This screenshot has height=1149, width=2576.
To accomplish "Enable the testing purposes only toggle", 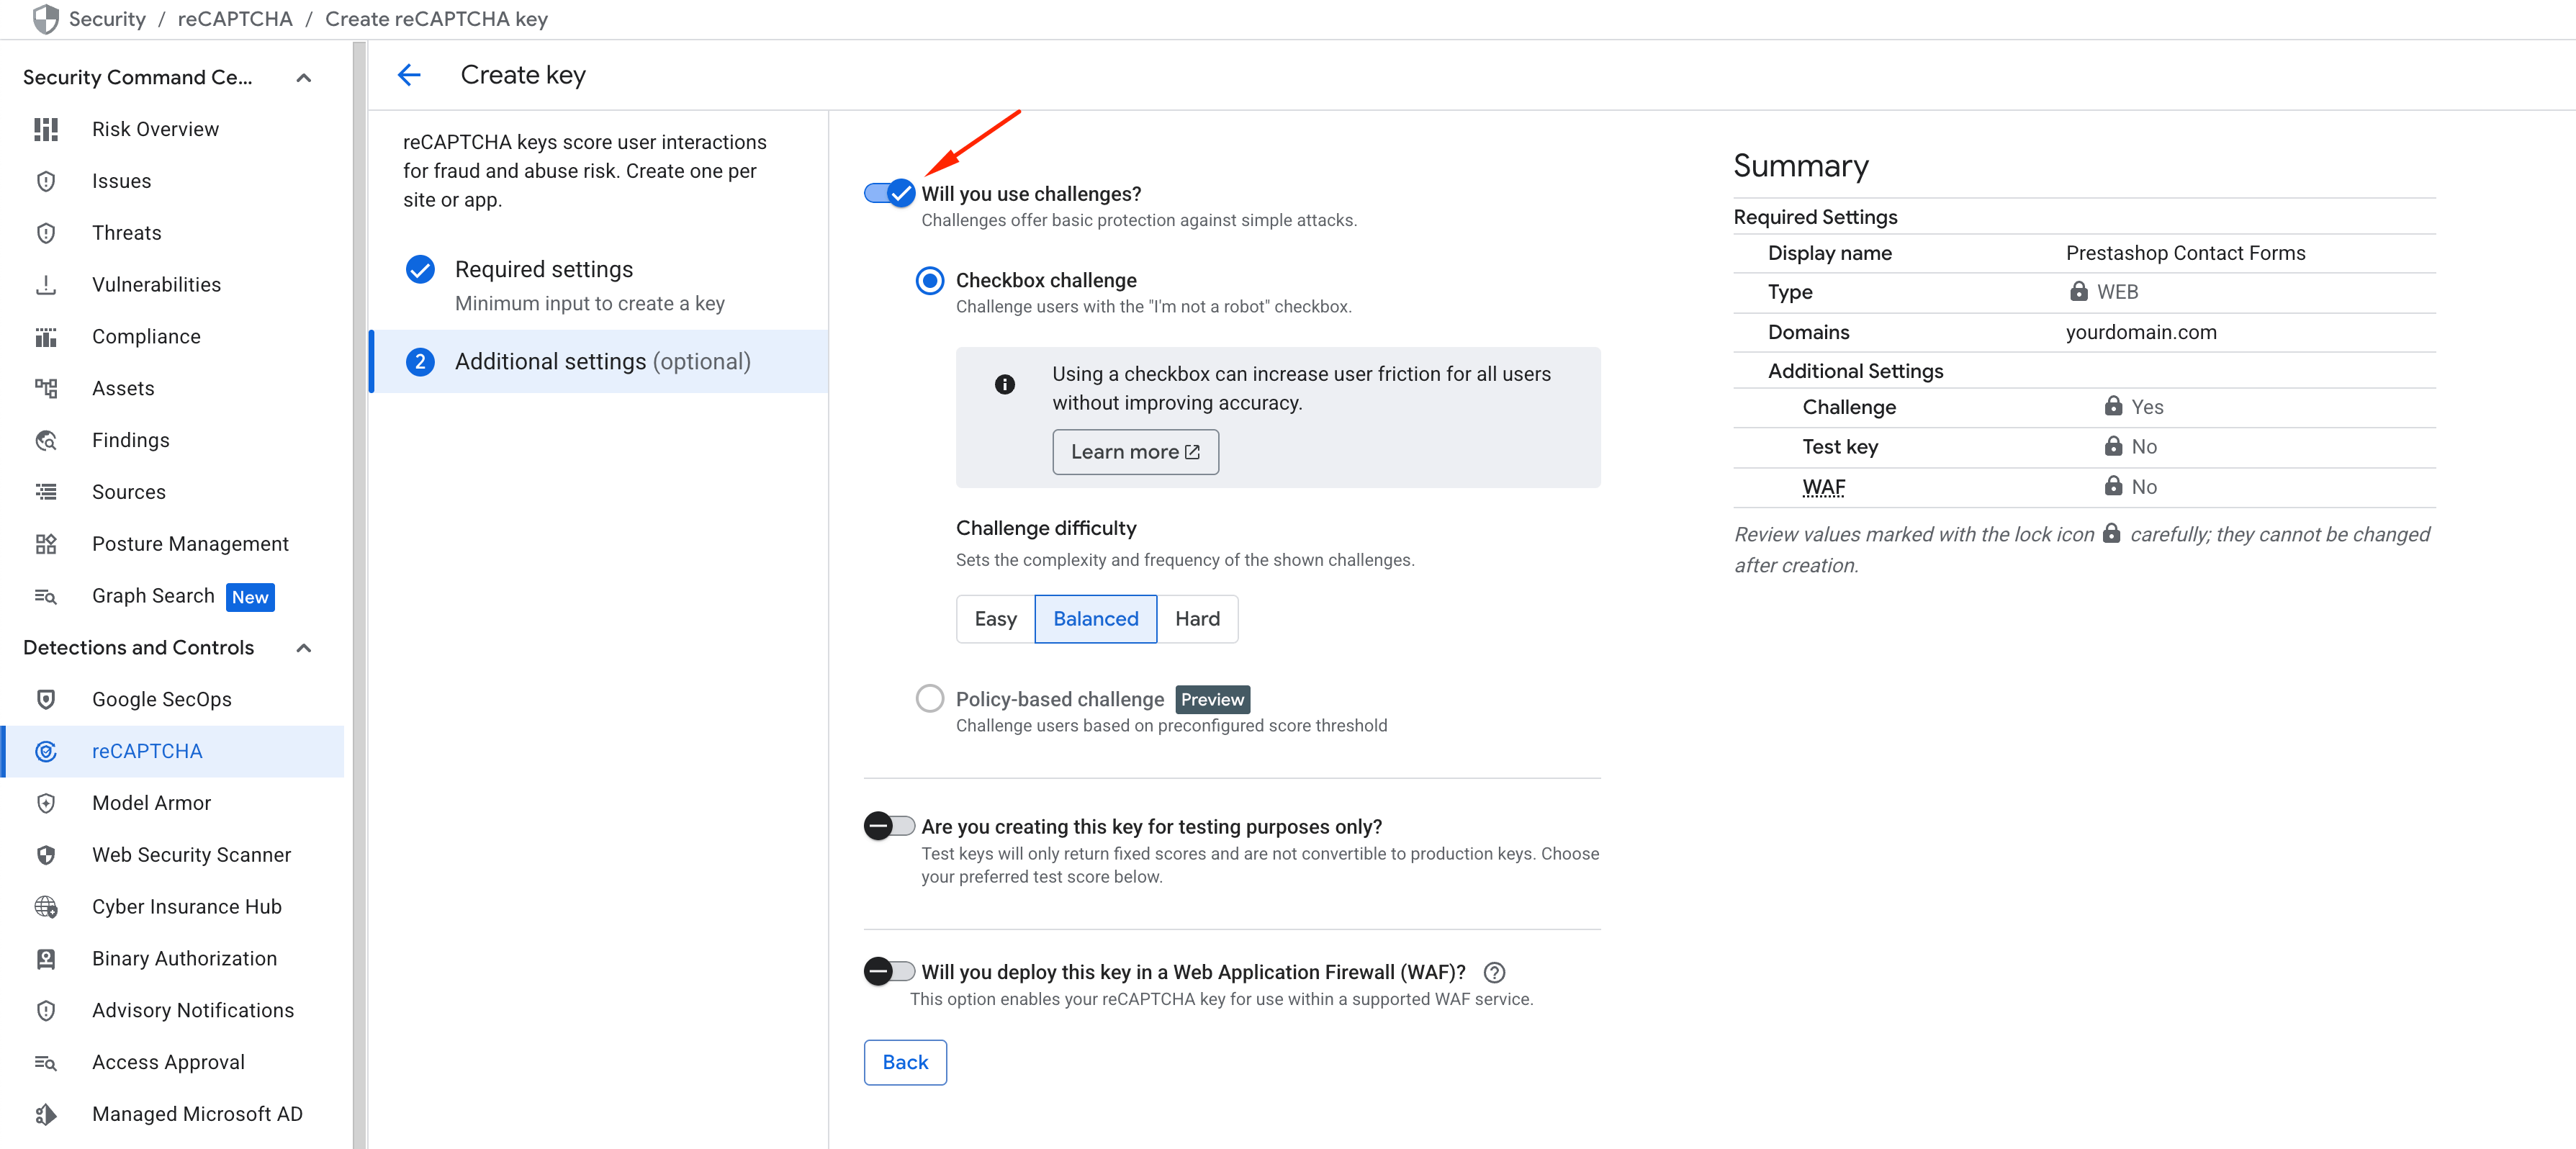I will 888,826.
